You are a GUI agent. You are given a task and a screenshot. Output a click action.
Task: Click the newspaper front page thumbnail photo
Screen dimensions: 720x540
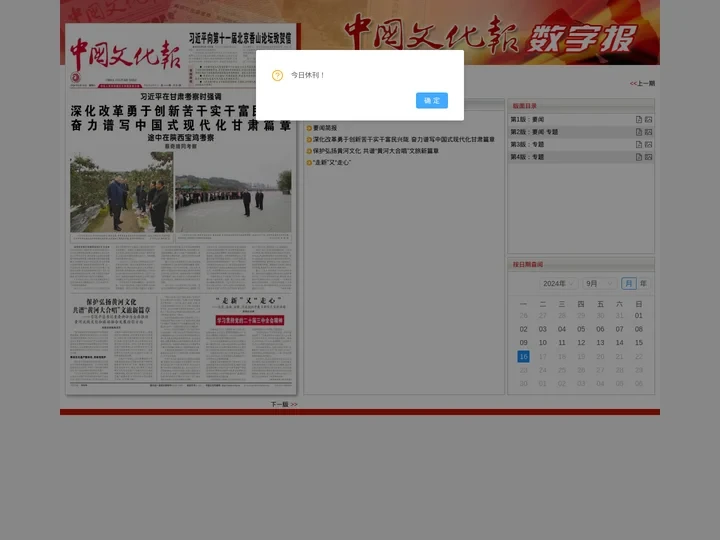coord(181,209)
